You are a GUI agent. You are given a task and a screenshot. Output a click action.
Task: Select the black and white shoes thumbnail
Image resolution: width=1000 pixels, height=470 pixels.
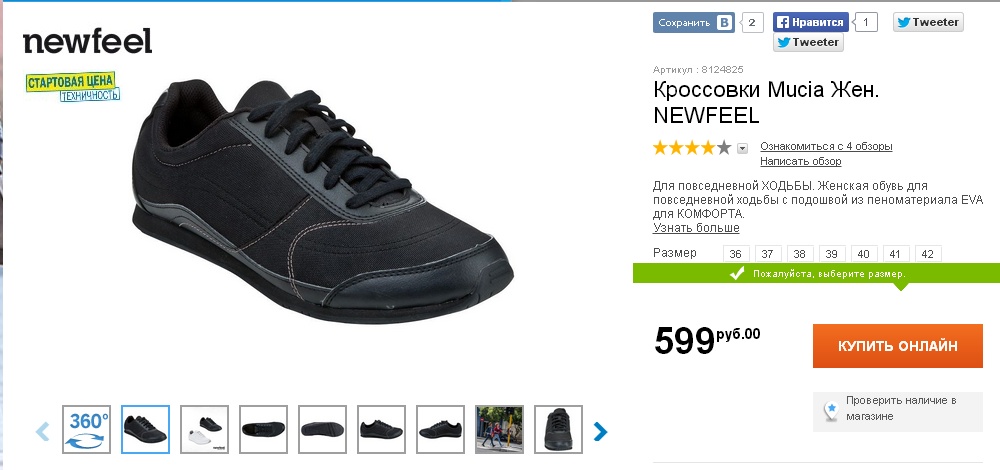click(x=205, y=430)
